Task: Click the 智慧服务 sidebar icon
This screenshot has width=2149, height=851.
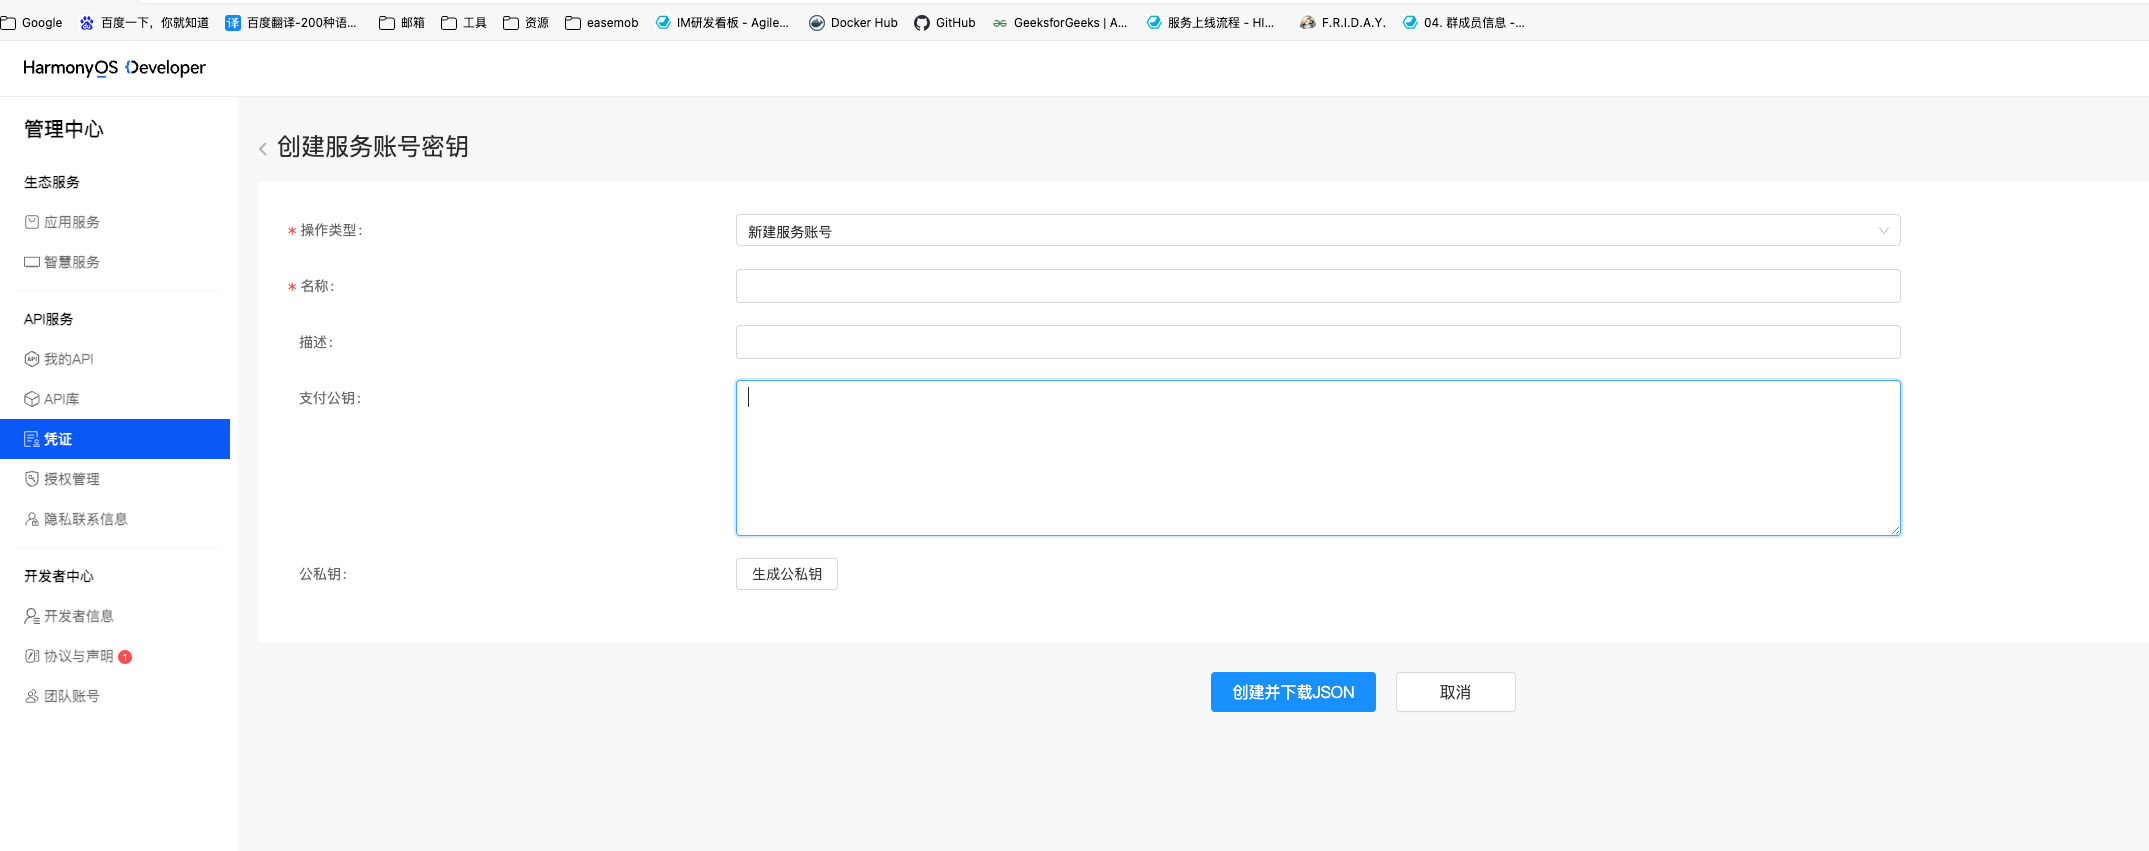Action: point(32,262)
